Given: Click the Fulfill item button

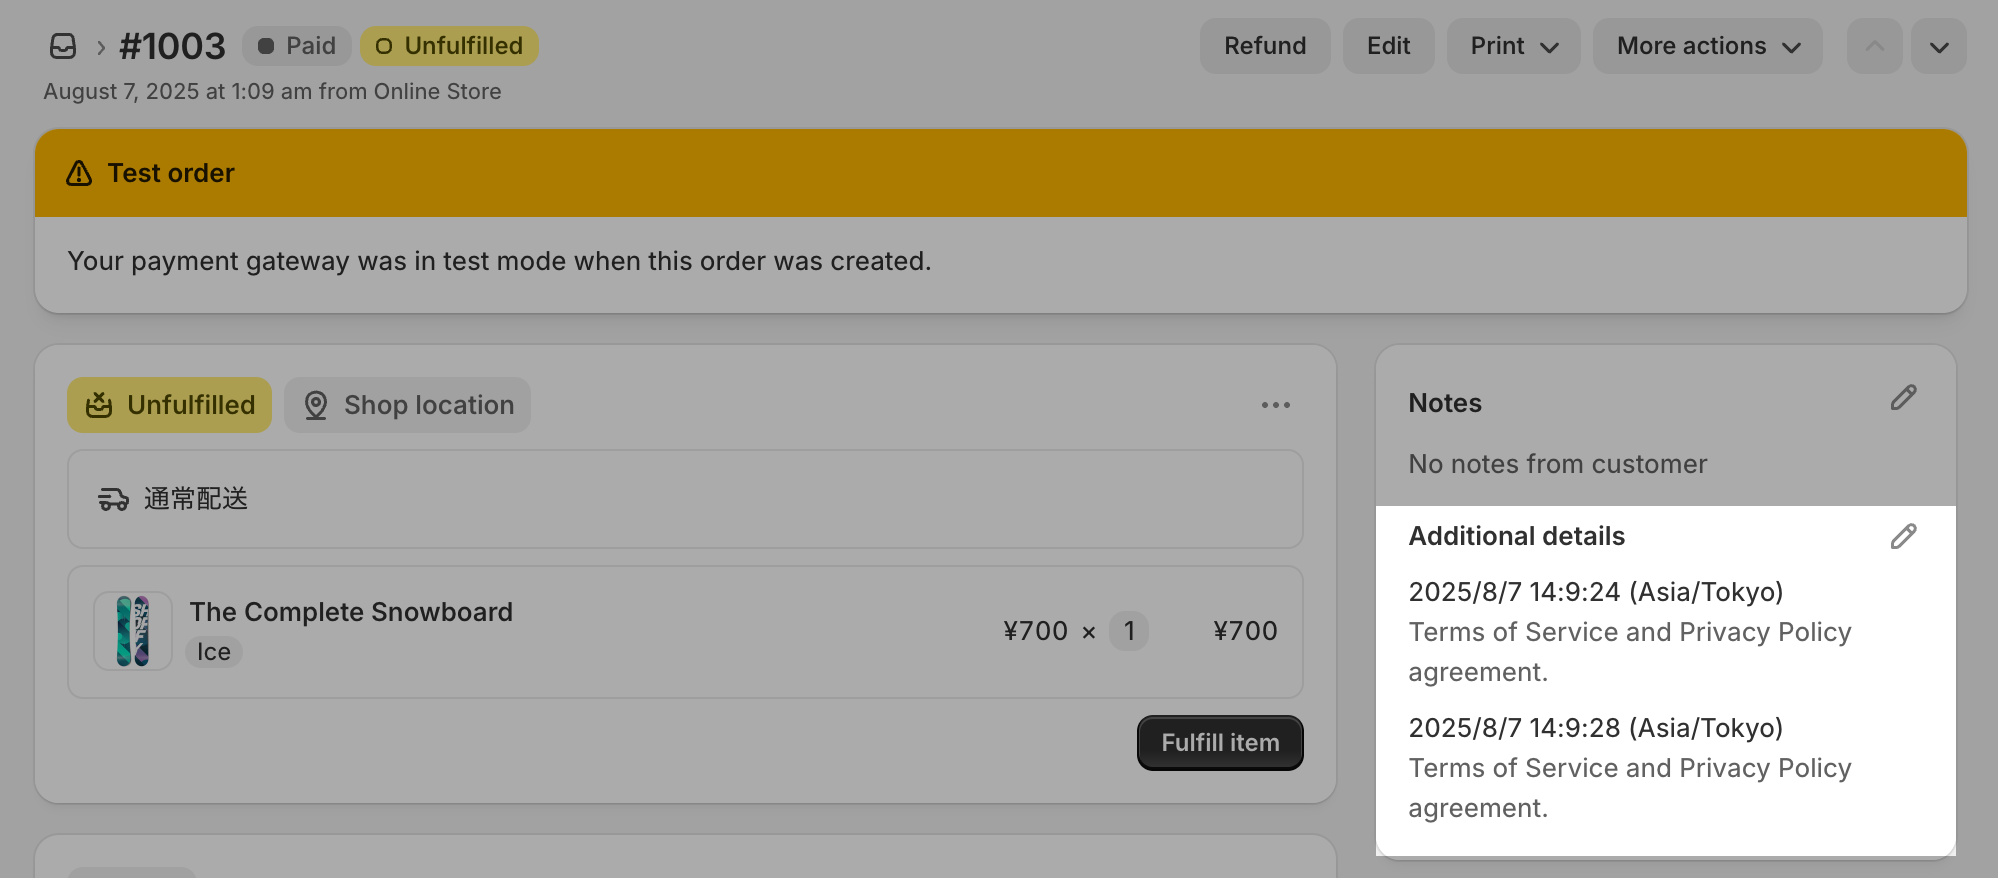Looking at the screenshot, I should coord(1220,743).
